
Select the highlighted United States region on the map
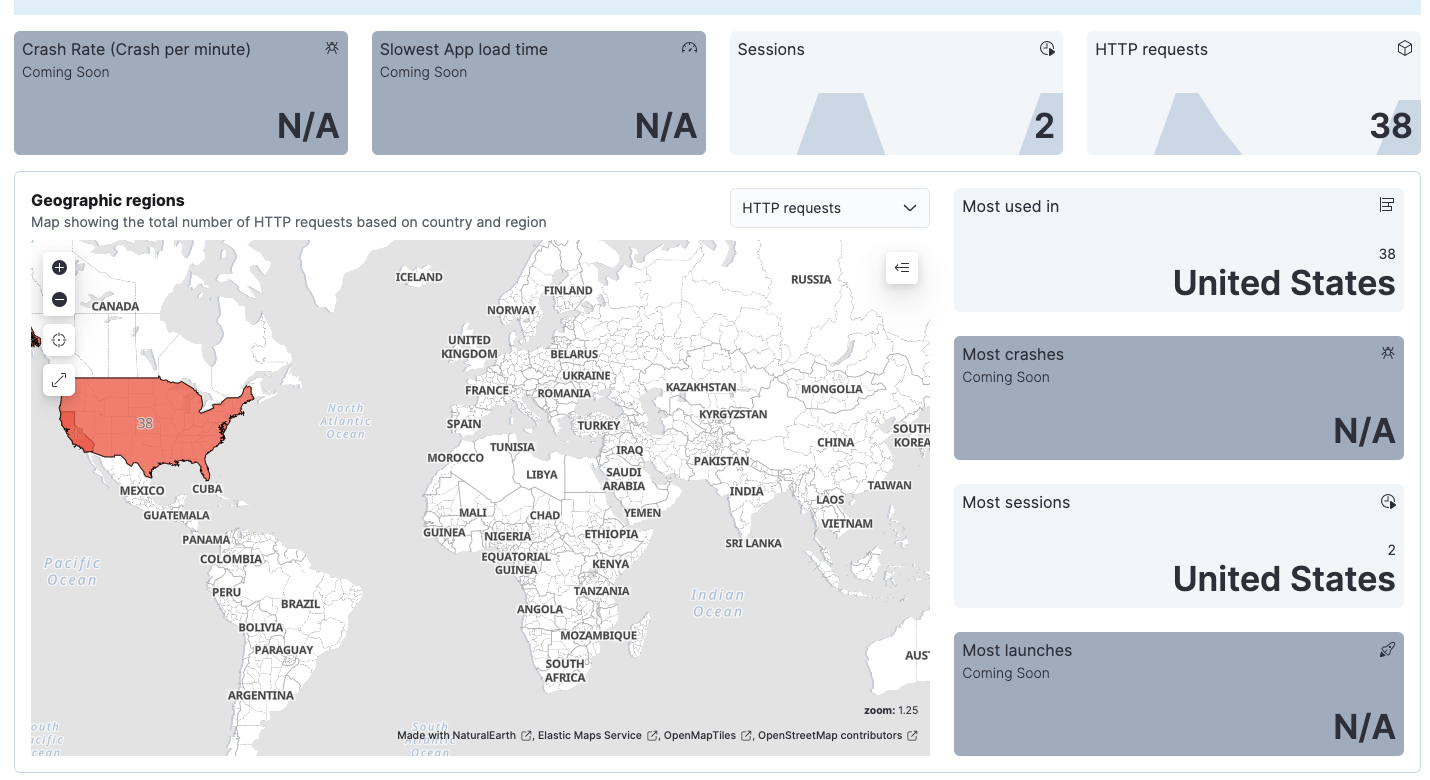145,424
